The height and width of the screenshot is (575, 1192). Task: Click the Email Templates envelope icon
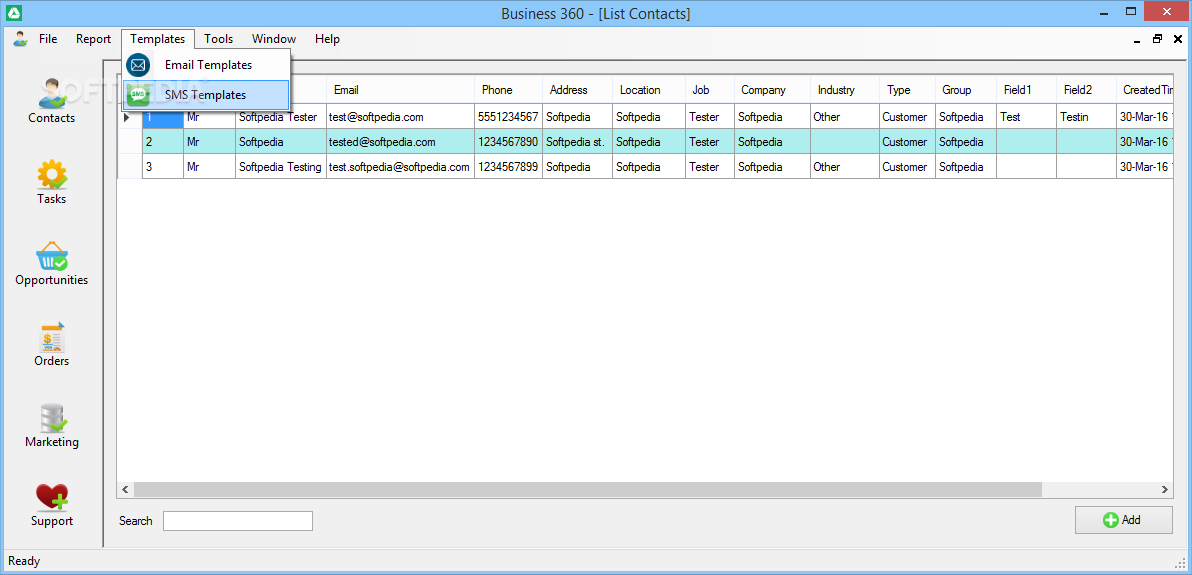coord(138,65)
